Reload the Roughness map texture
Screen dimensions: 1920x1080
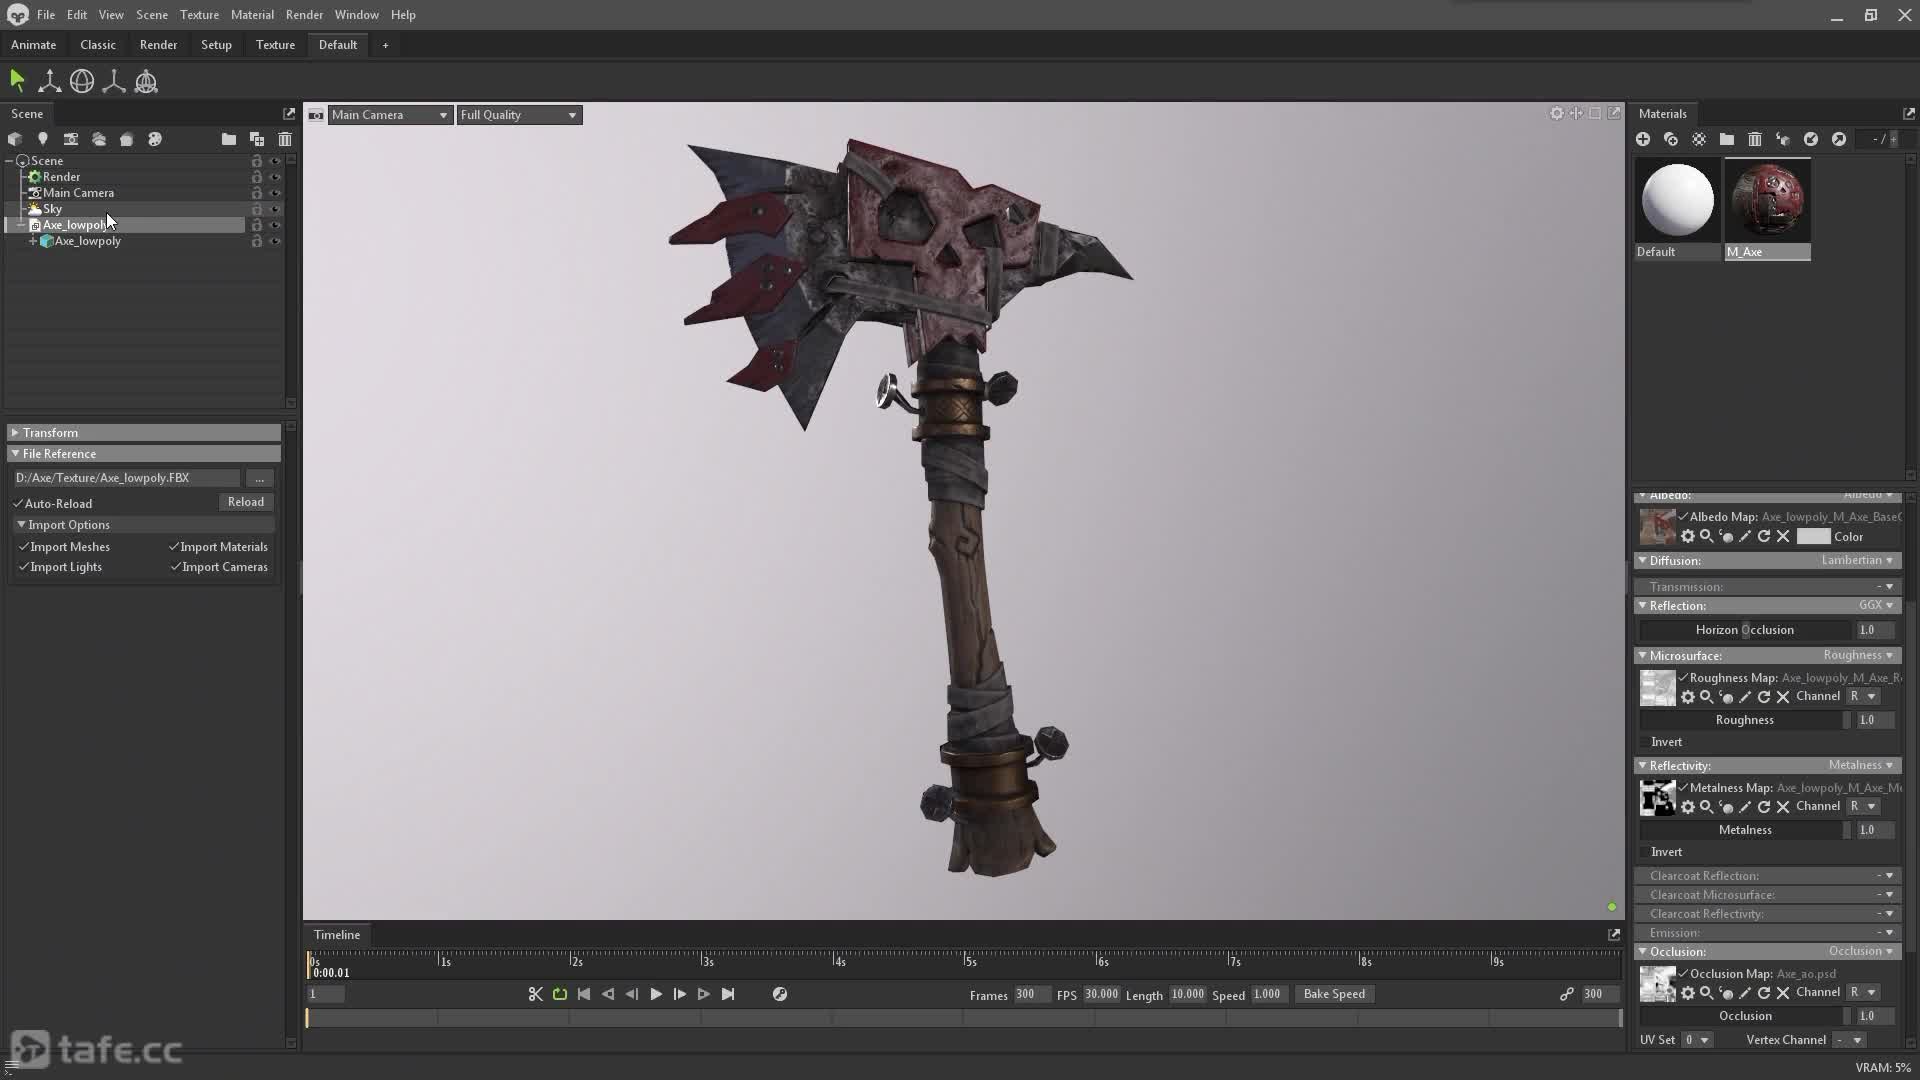point(1764,697)
